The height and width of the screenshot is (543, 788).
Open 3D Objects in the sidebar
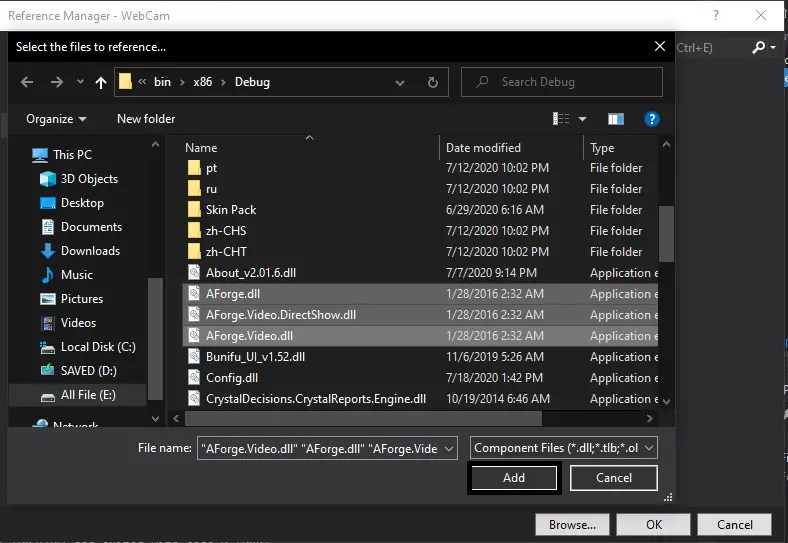click(x=79, y=178)
